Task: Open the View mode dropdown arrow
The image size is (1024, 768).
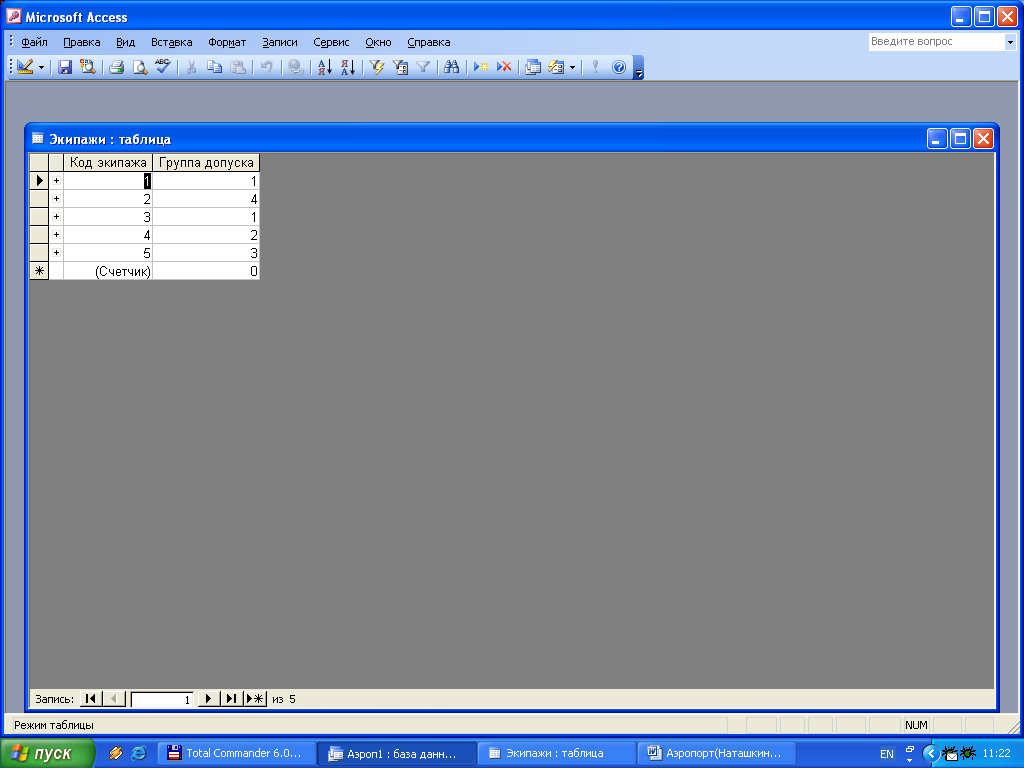Action: [41, 67]
